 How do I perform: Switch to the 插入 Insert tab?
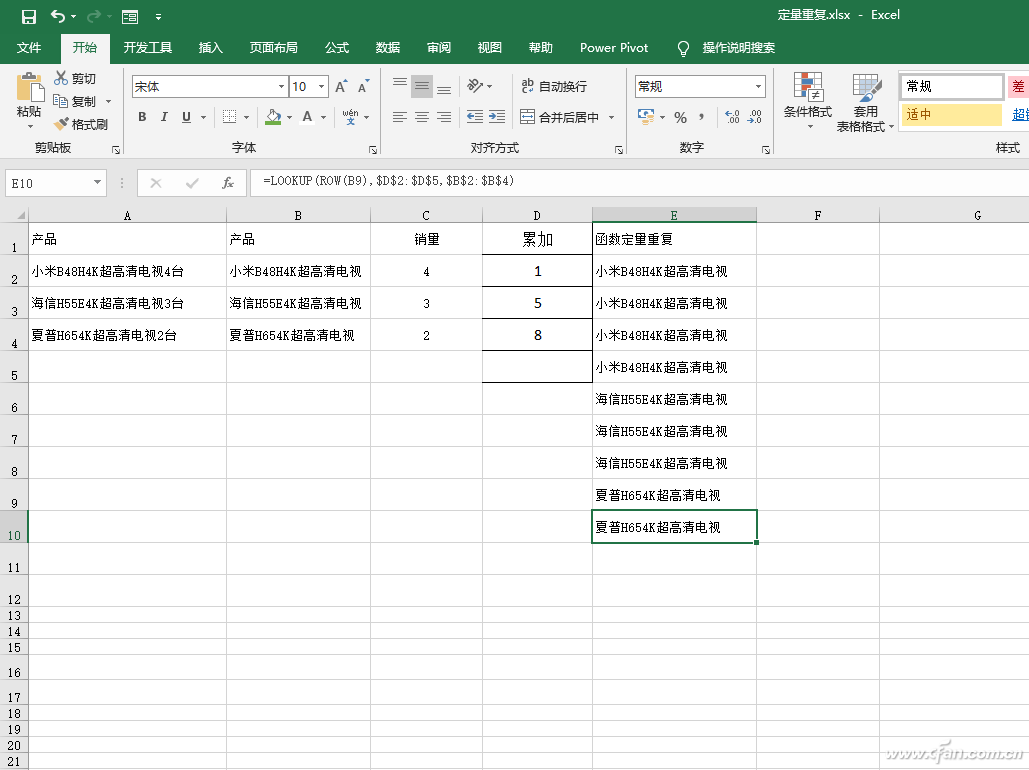click(x=211, y=47)
